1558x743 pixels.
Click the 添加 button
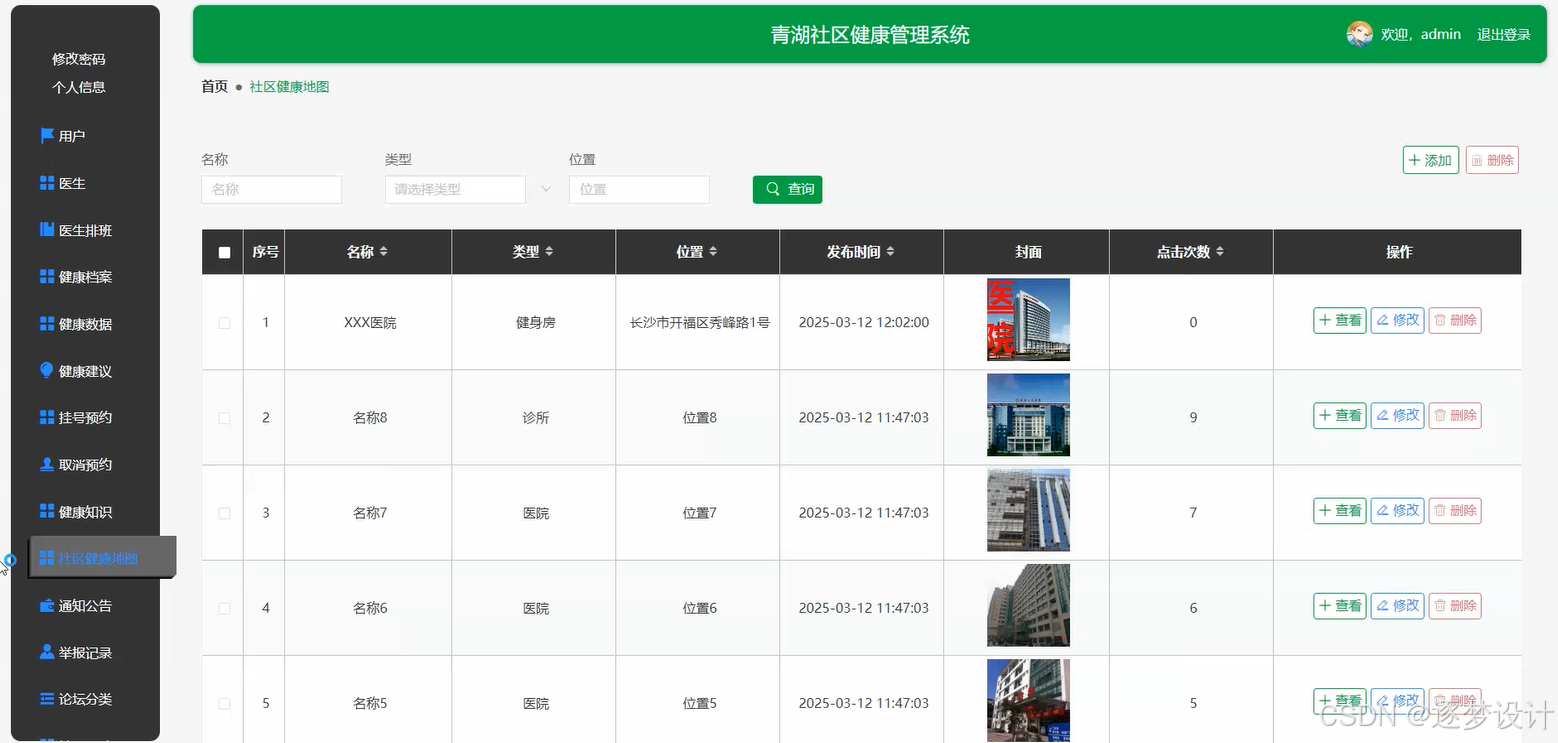click(1430, 160)
